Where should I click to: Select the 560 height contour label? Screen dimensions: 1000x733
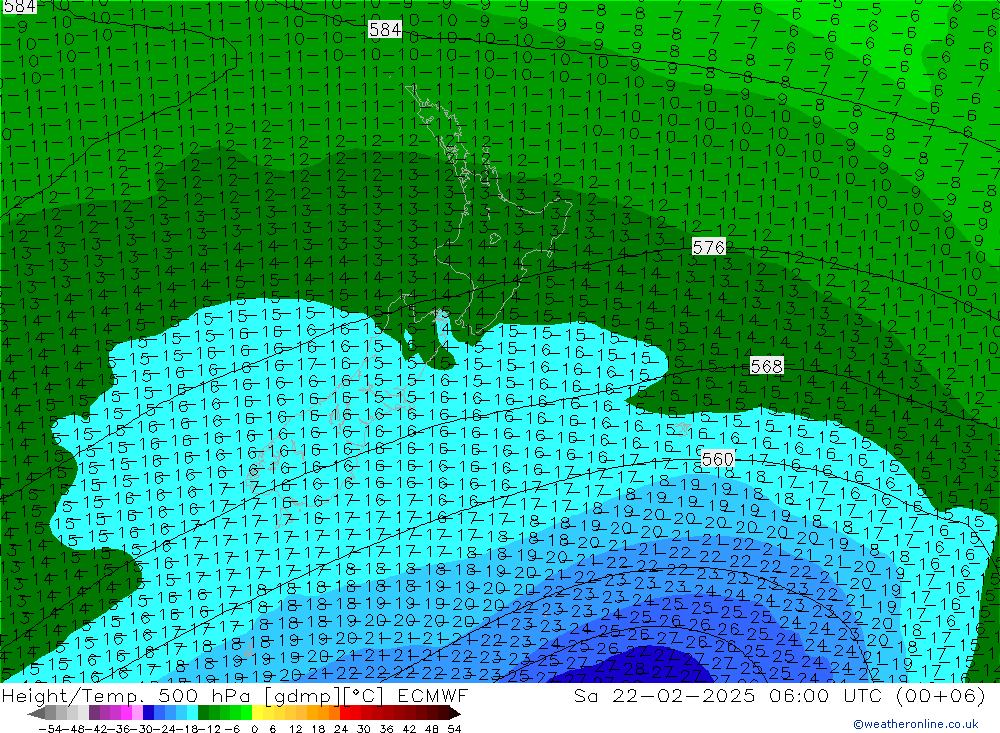pos(718,459)
